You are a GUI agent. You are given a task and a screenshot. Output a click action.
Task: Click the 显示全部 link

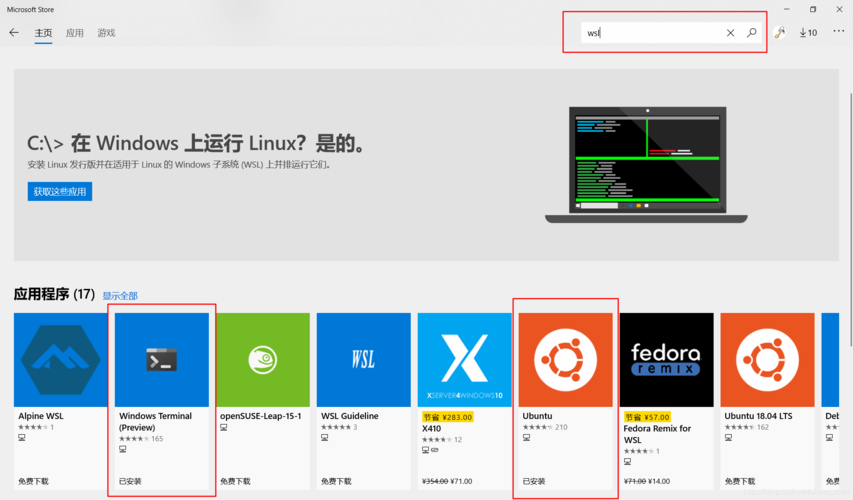click(120, 296)
